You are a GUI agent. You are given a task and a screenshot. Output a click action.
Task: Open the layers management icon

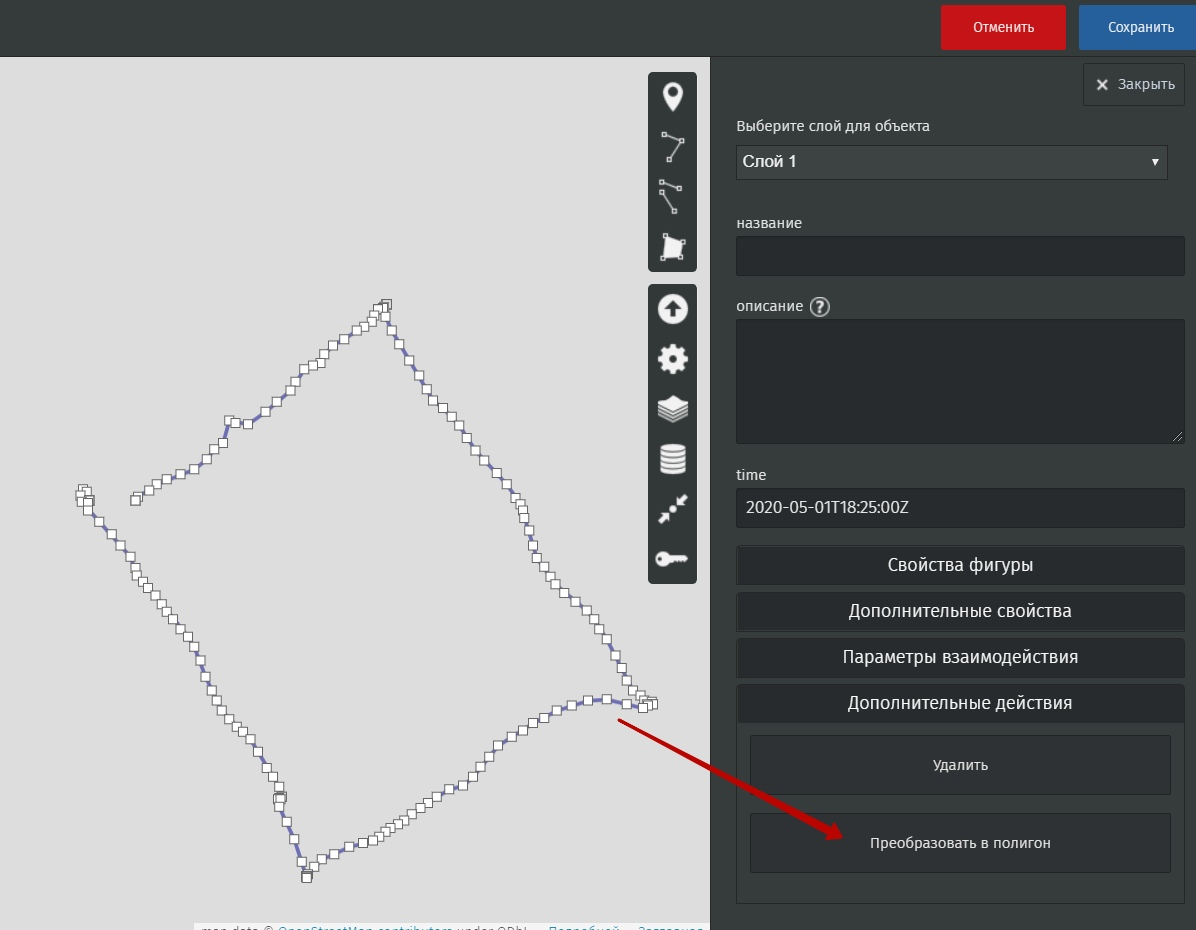pyautogui.click(x=672, y=409)
